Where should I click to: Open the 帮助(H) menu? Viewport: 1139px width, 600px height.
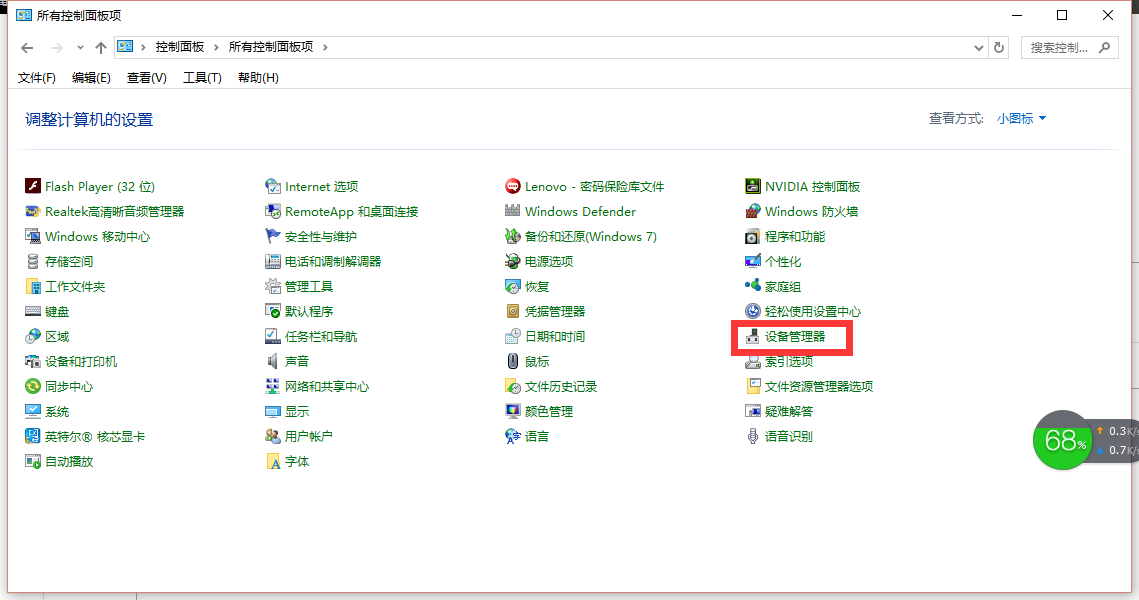coord(258,78)
